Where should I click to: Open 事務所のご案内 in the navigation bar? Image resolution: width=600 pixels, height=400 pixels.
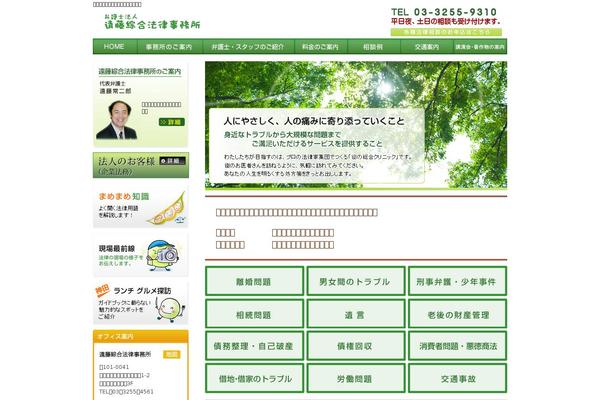[x=169, y=46]
